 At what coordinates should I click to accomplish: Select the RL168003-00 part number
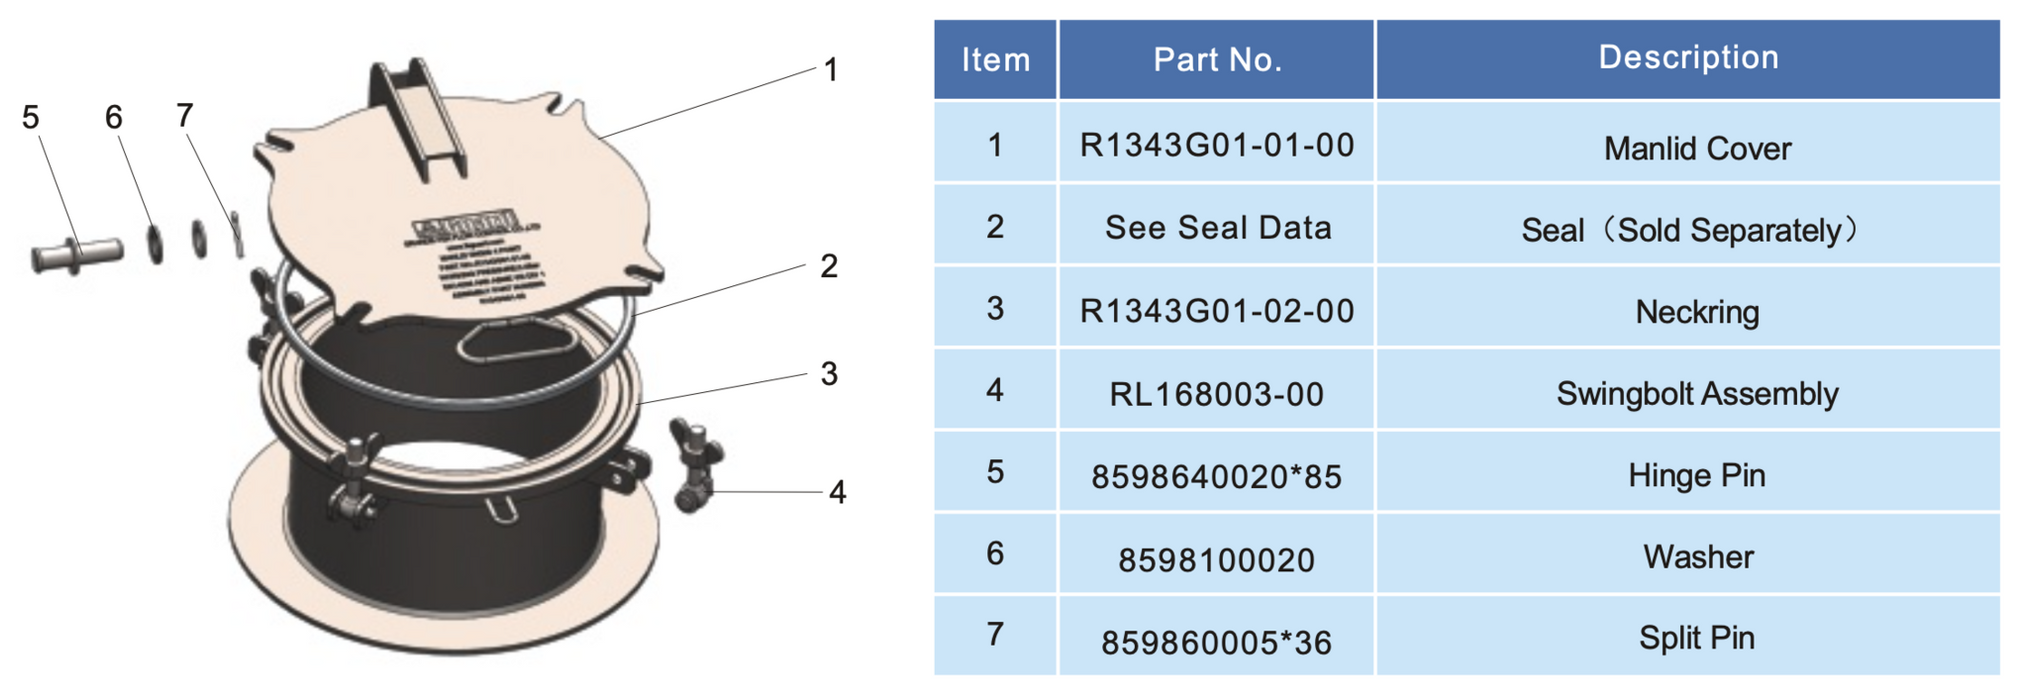[x=1216, y=395]
